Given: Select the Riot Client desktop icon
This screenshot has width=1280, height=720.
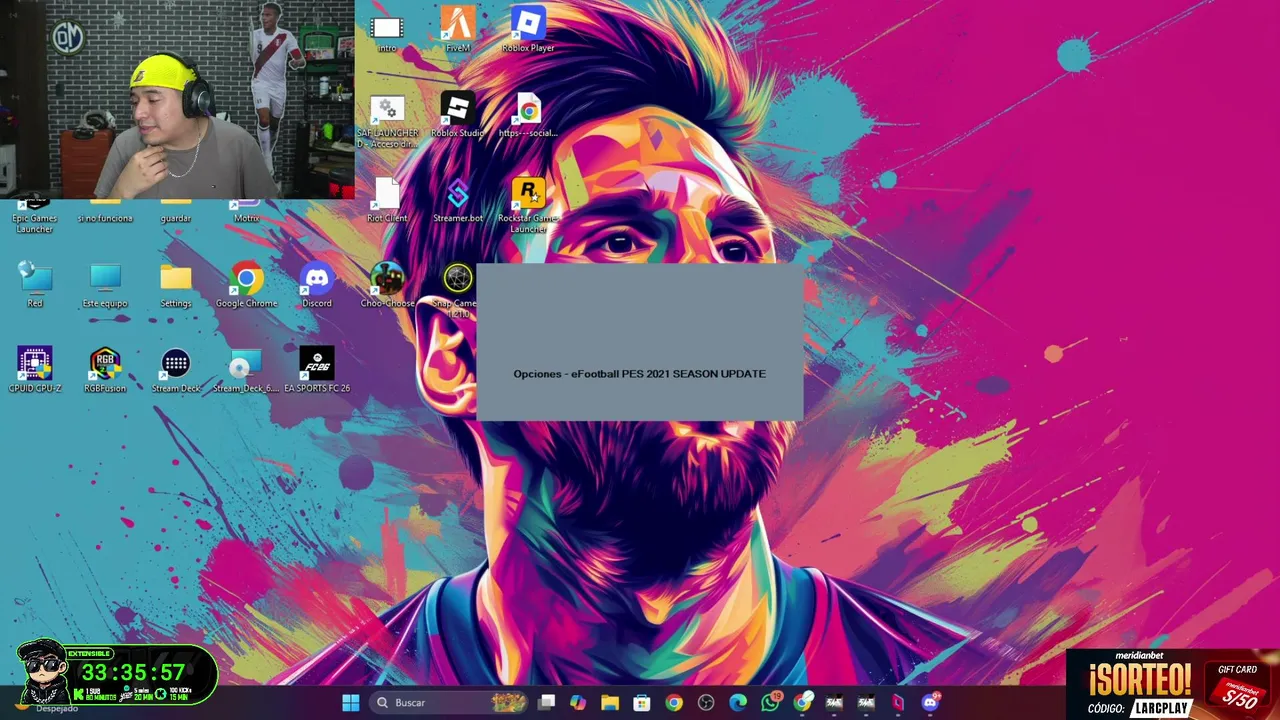Looking at the screenshot, I should click(x=387, y=194).
